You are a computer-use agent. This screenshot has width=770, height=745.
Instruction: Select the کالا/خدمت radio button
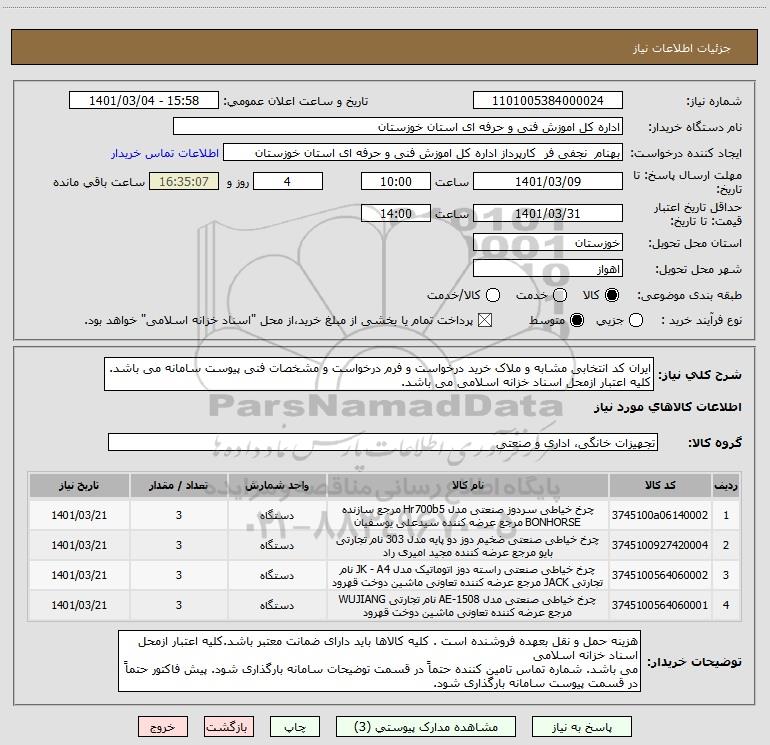(493, 295)
